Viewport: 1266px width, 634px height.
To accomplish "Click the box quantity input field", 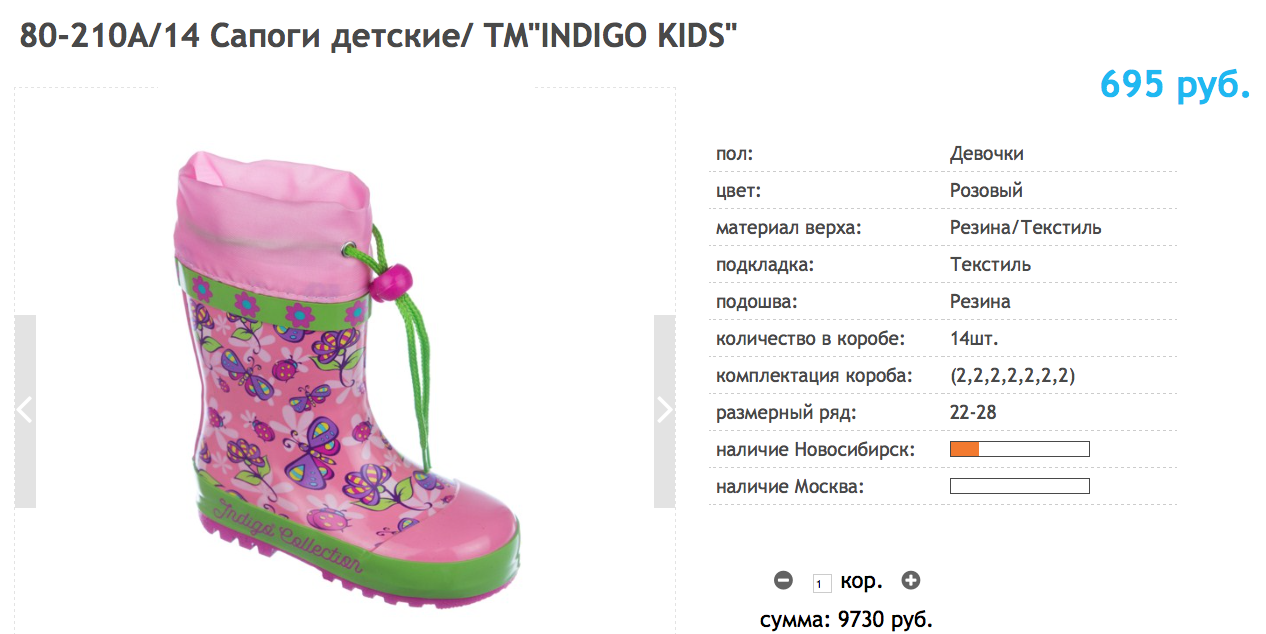I will pyautogui.click(x=821, y=582).
